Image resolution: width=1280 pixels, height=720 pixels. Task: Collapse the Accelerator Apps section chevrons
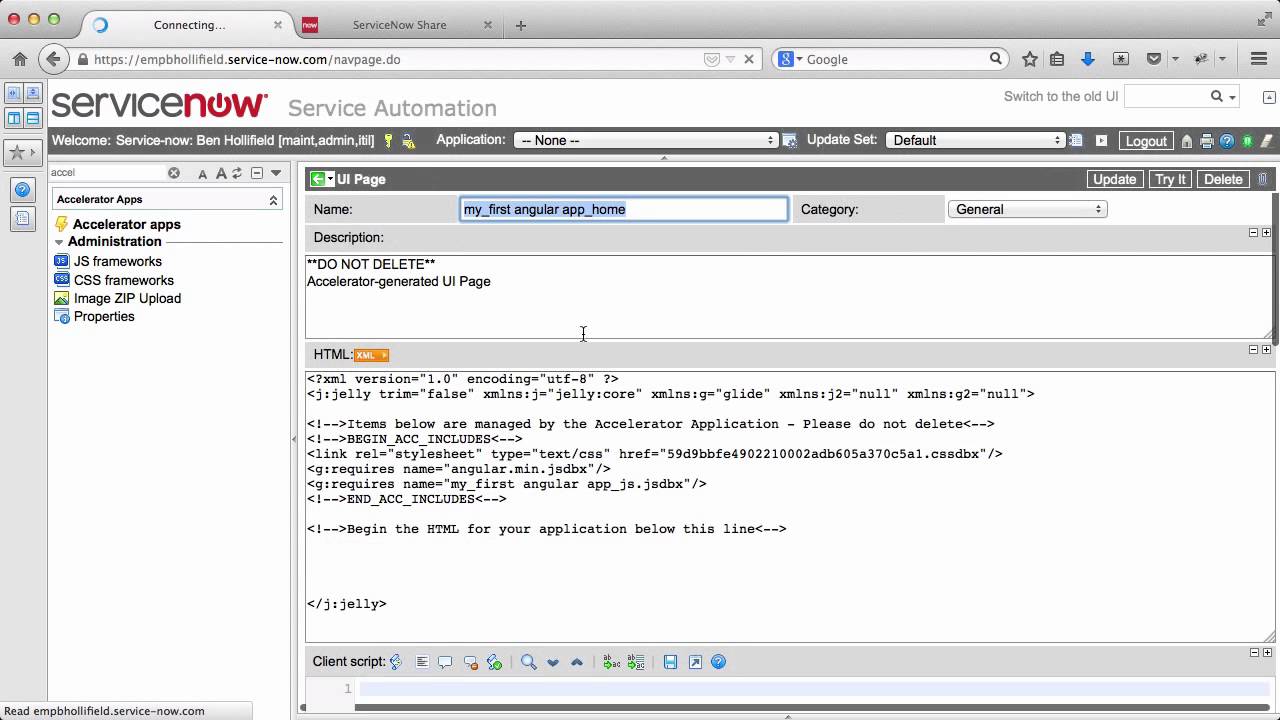(273, 200)
